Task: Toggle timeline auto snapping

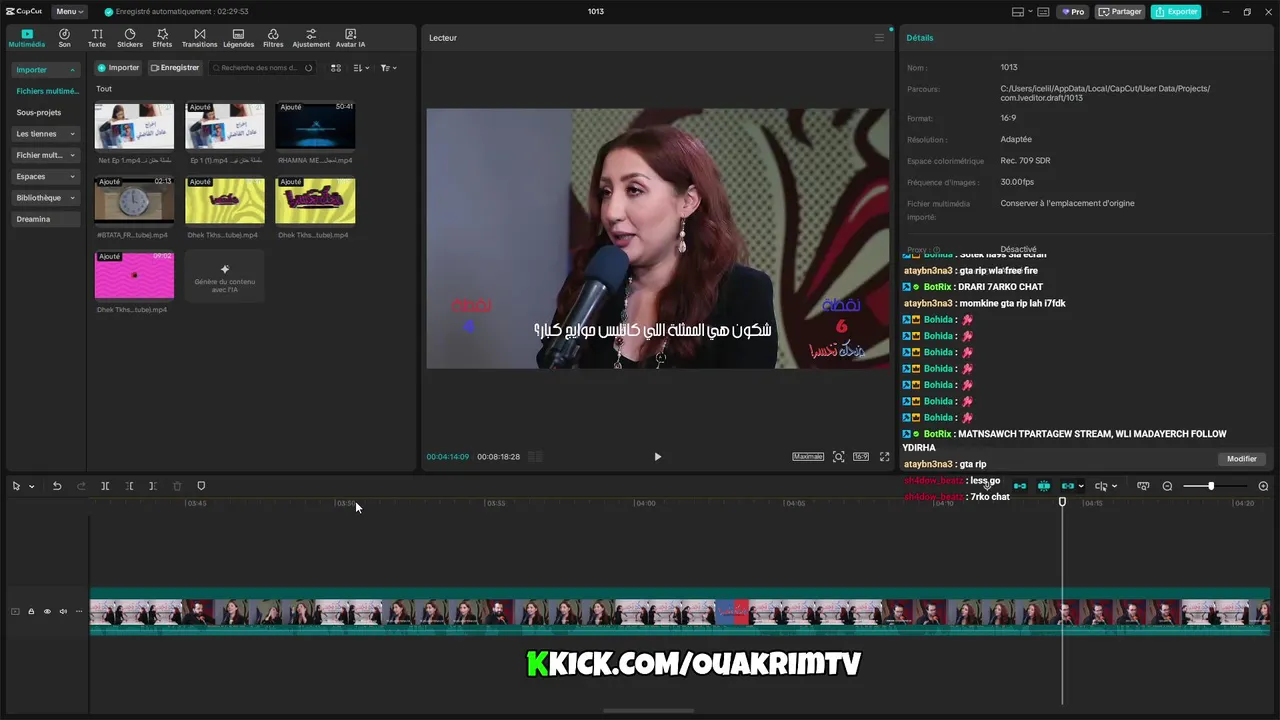Action: click(x=1044, y=486)
